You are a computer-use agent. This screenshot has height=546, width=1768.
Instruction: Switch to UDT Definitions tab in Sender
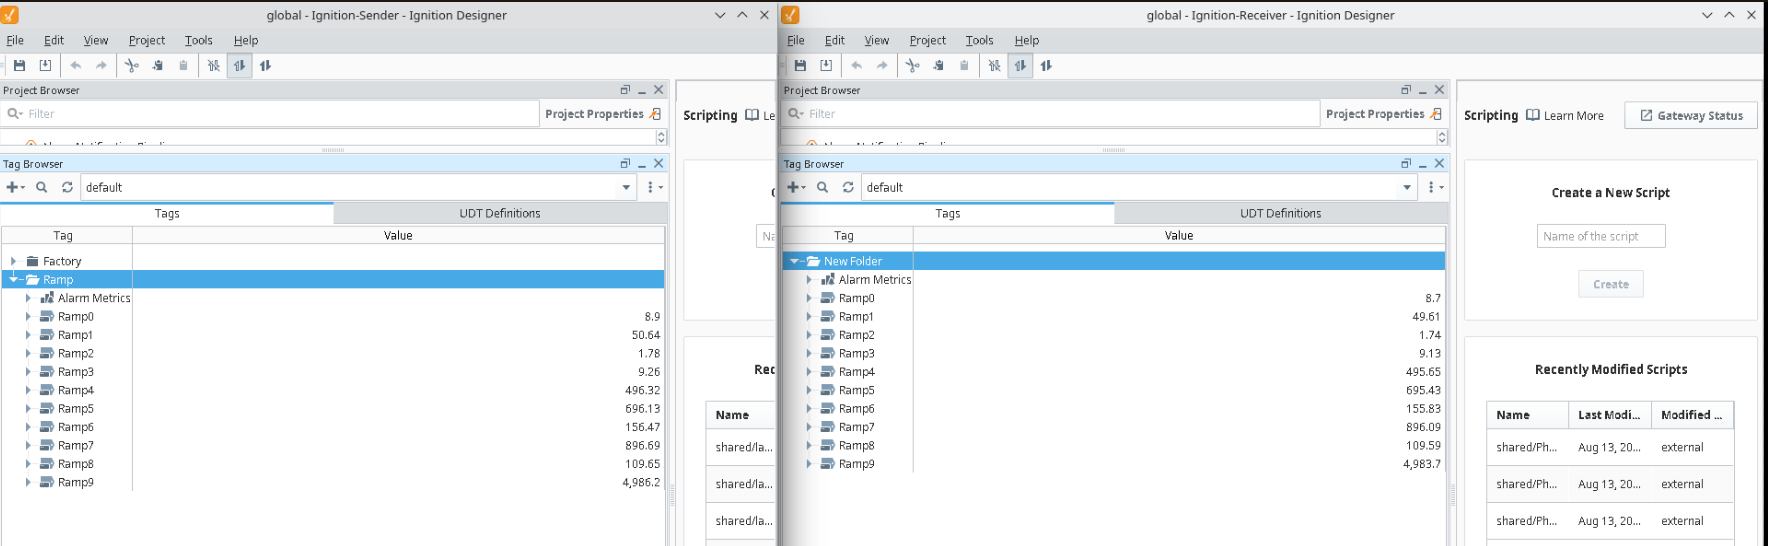coord(499,213)
